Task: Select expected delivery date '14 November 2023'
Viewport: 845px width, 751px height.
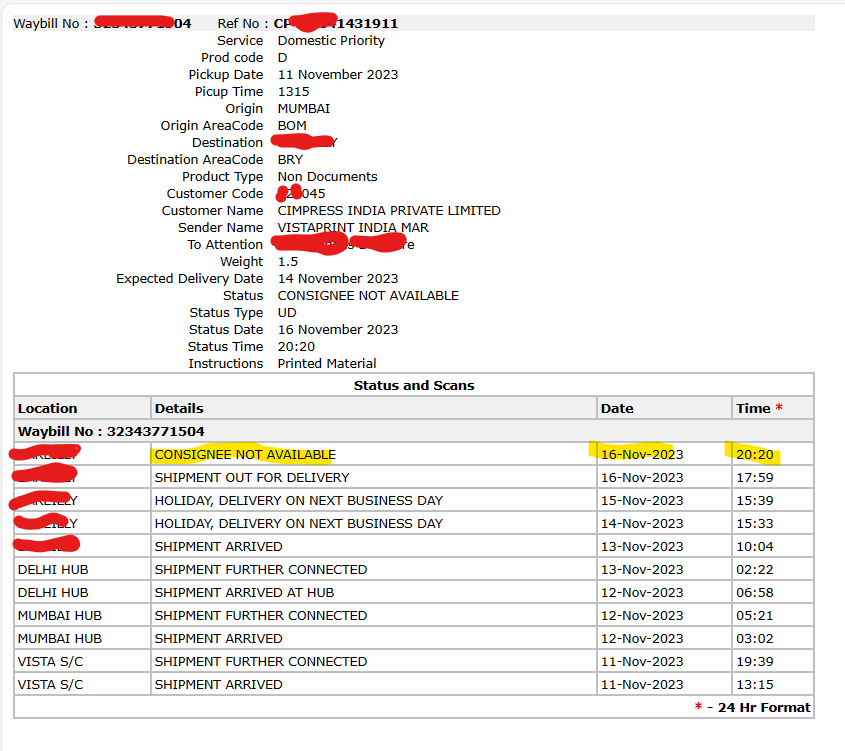Action: [x=338, y=279]
